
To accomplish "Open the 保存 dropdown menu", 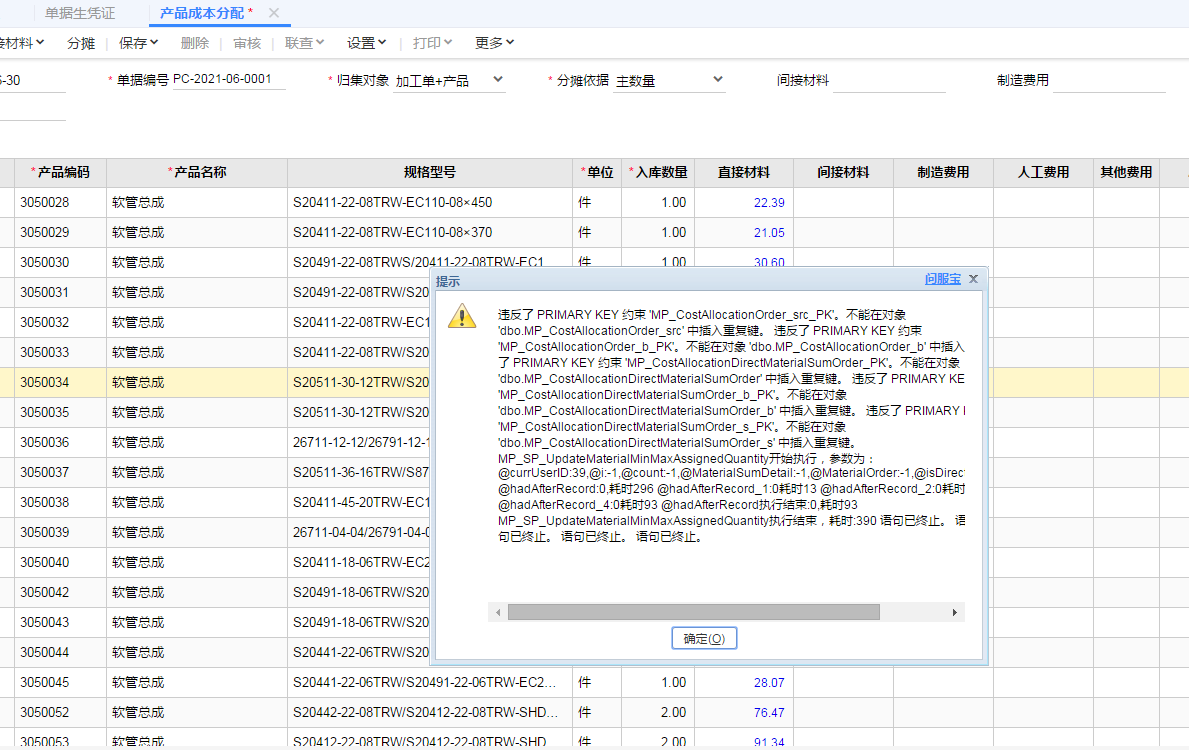I will point(138,43).
